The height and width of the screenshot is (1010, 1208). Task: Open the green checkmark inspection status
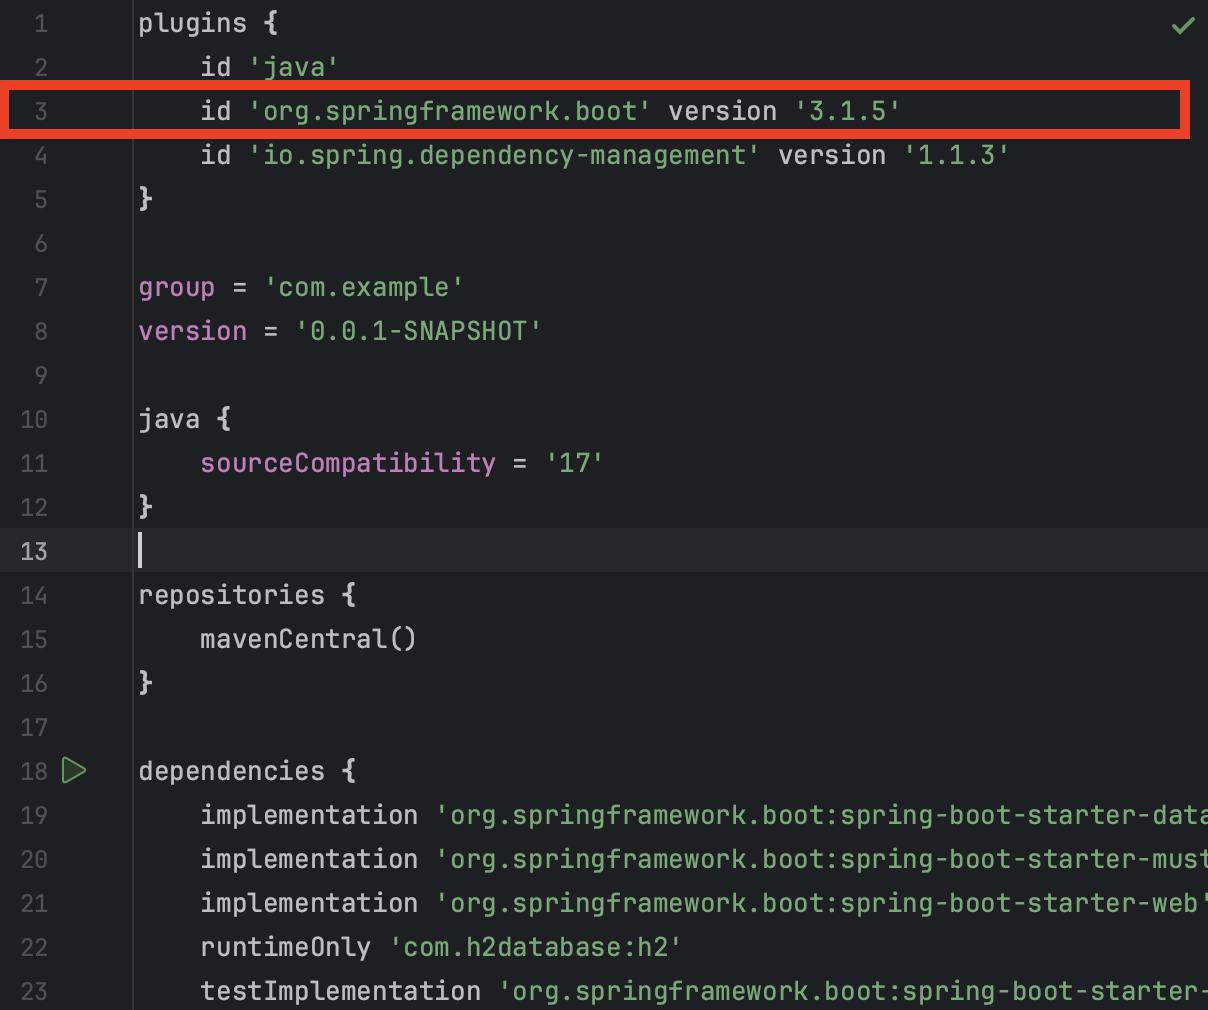coord(1183,25)
